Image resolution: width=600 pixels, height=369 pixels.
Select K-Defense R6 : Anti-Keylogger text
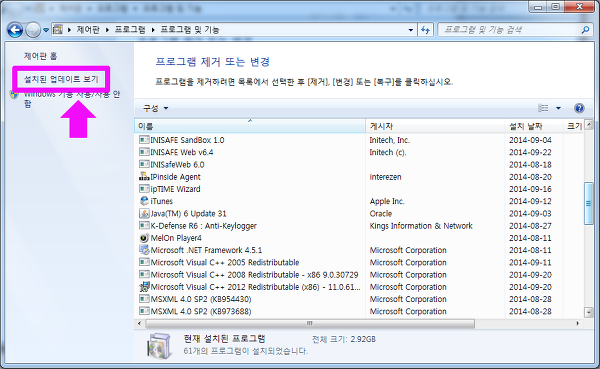point(204,226)
